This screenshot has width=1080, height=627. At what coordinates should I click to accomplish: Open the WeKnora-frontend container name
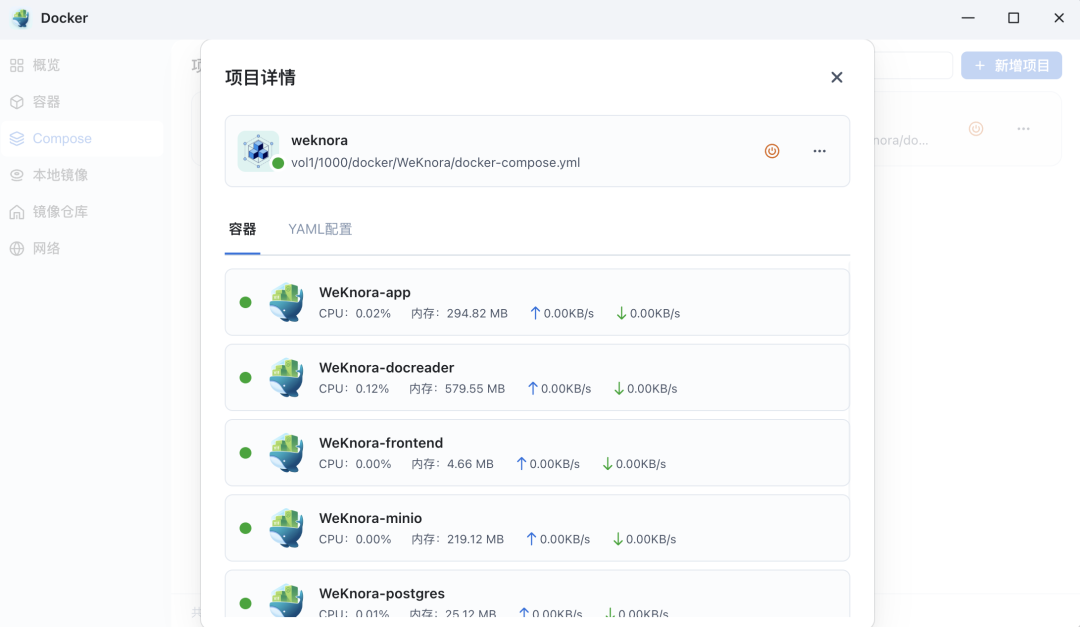click(381, 442)
